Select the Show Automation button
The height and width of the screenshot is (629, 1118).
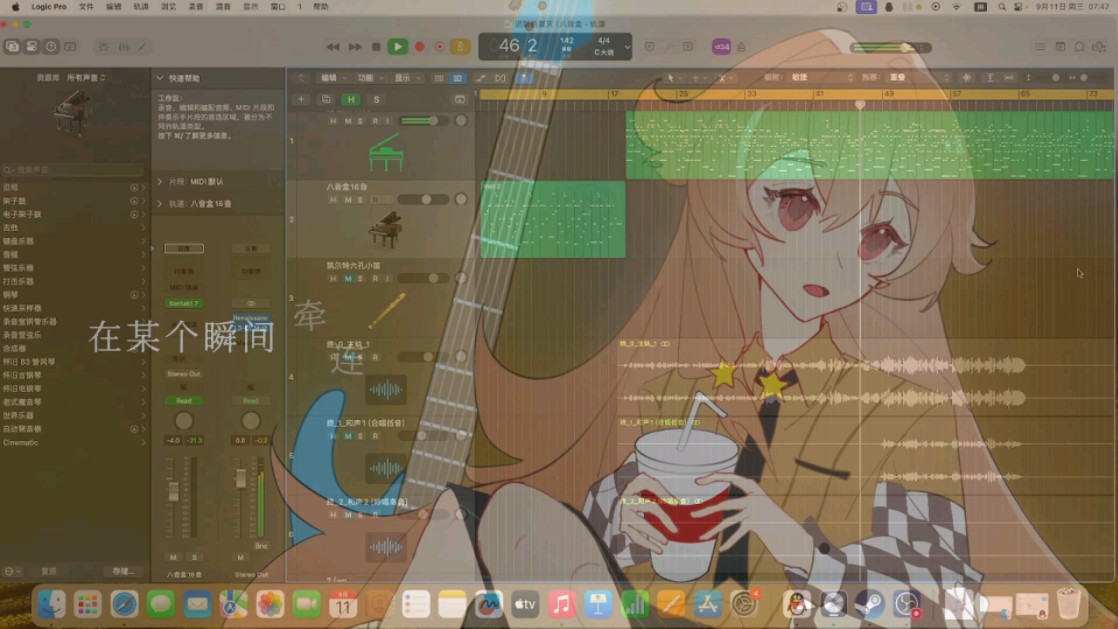tap(481, 78)
